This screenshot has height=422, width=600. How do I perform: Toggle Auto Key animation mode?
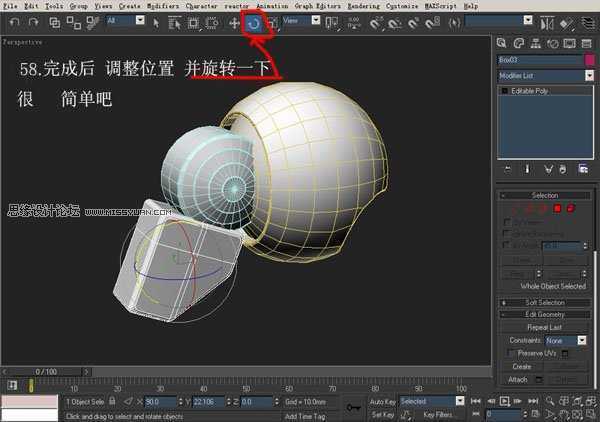382,401
